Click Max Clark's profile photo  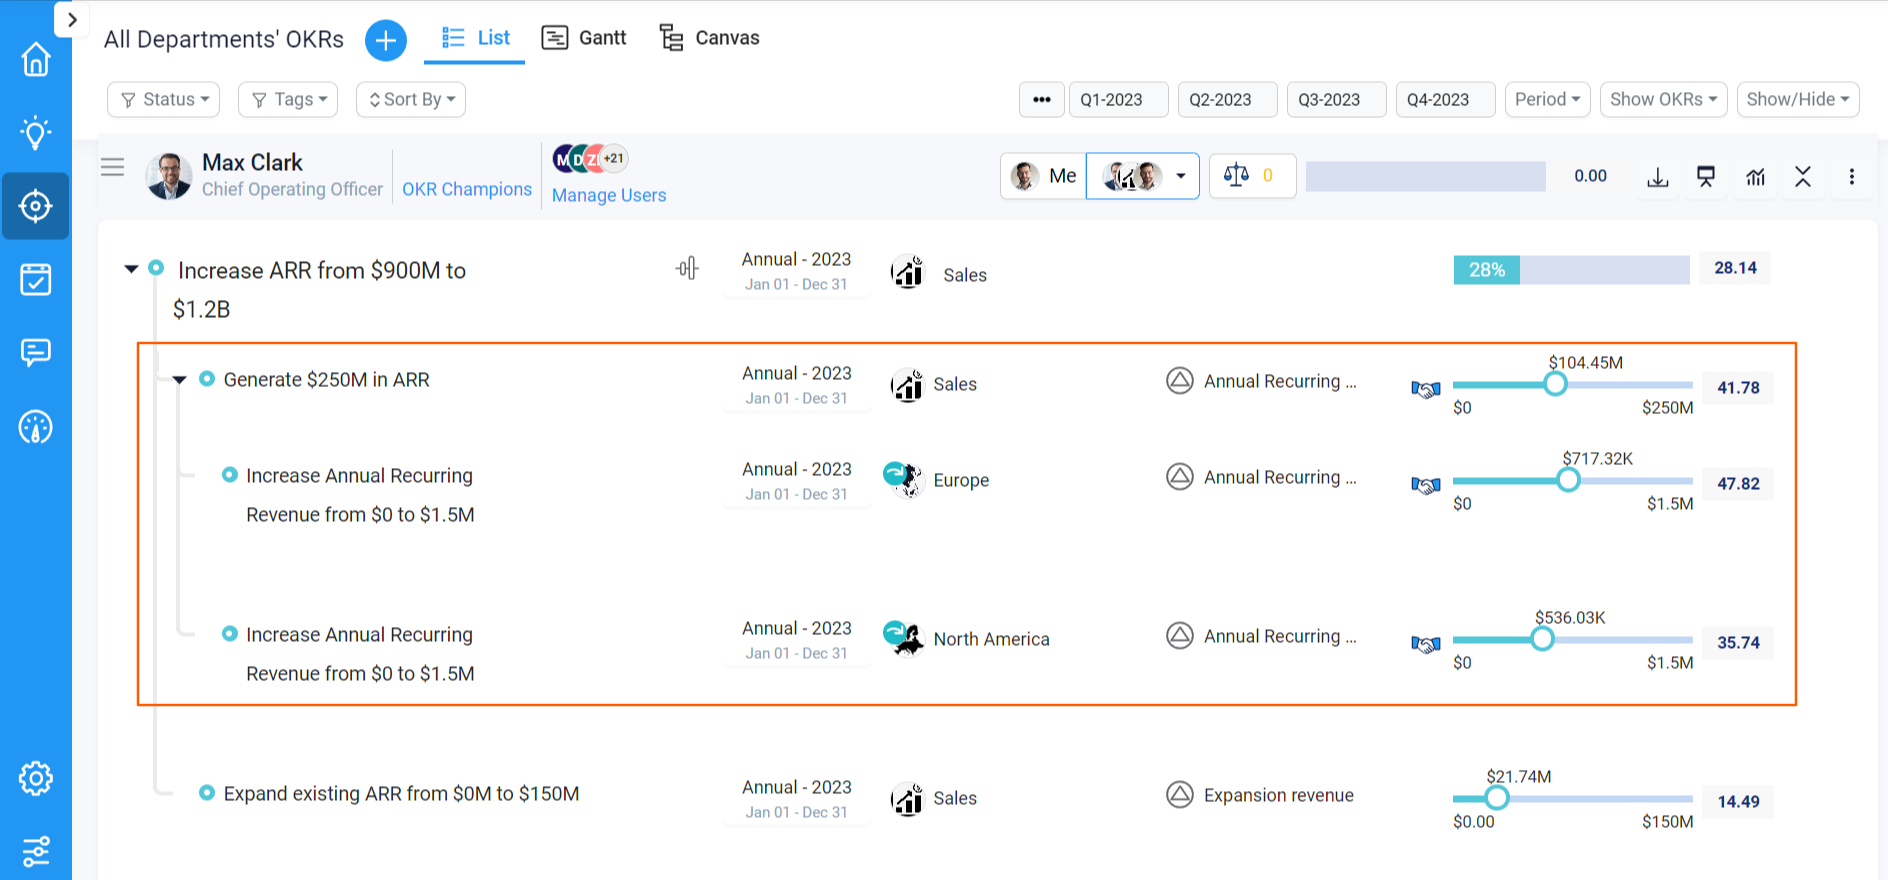[x=169, y=176]
